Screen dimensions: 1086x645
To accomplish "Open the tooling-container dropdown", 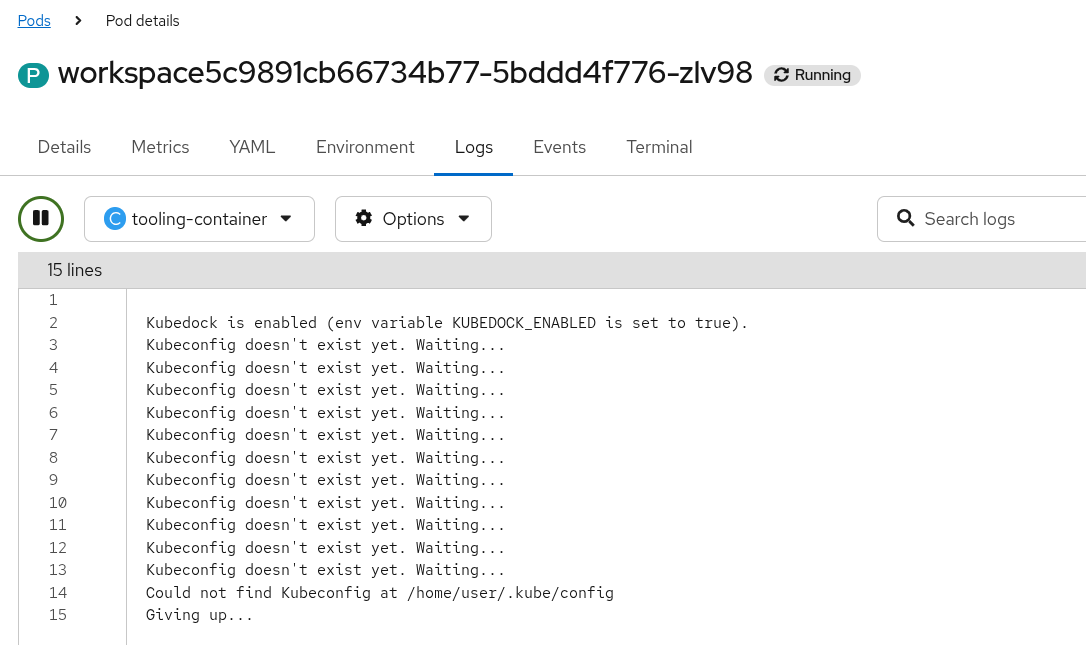I will point(199,219).
